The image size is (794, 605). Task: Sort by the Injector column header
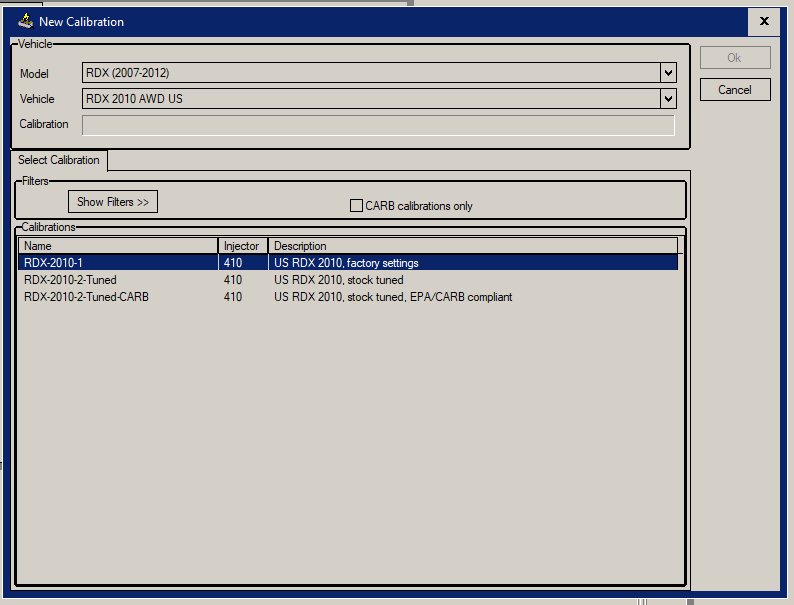(x=243, y=246)
